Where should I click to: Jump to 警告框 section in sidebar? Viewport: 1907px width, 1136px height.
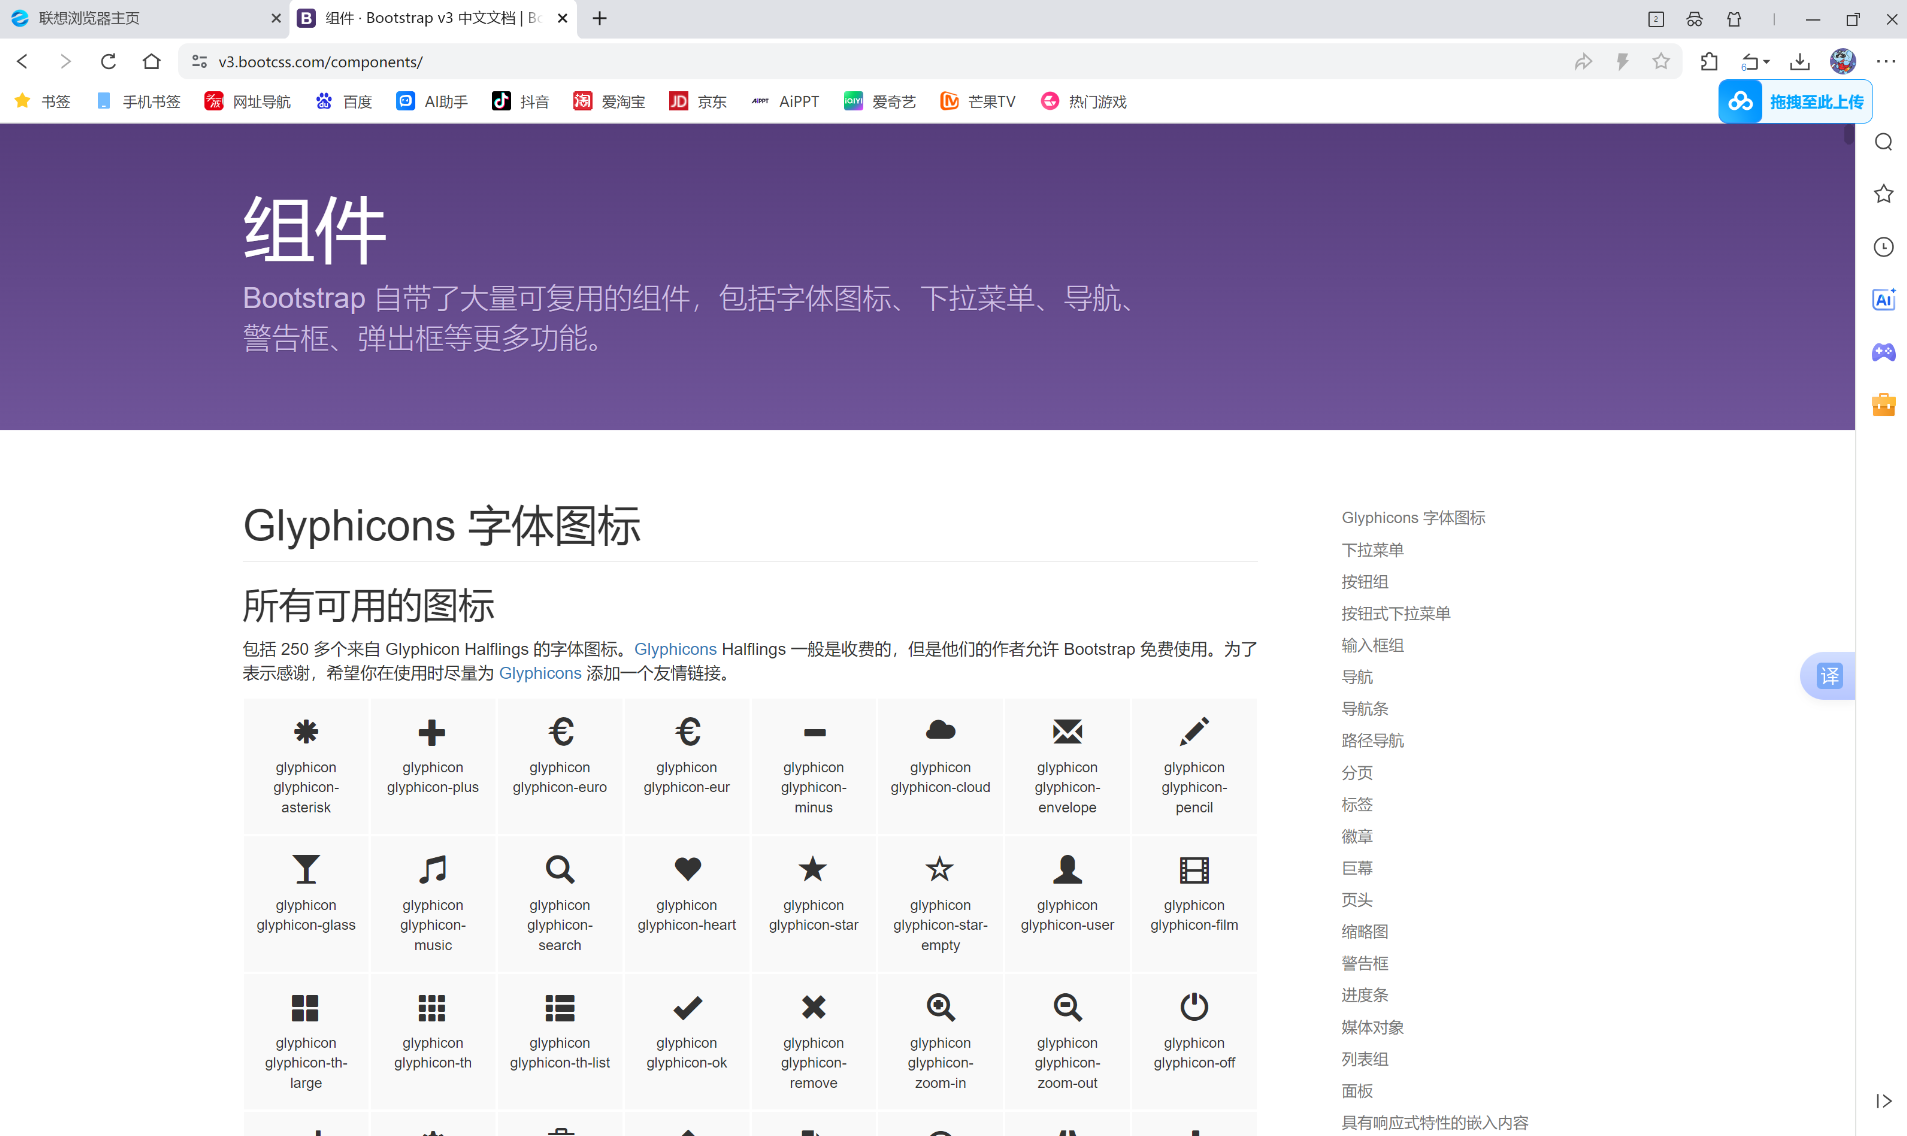(1365, 964)
